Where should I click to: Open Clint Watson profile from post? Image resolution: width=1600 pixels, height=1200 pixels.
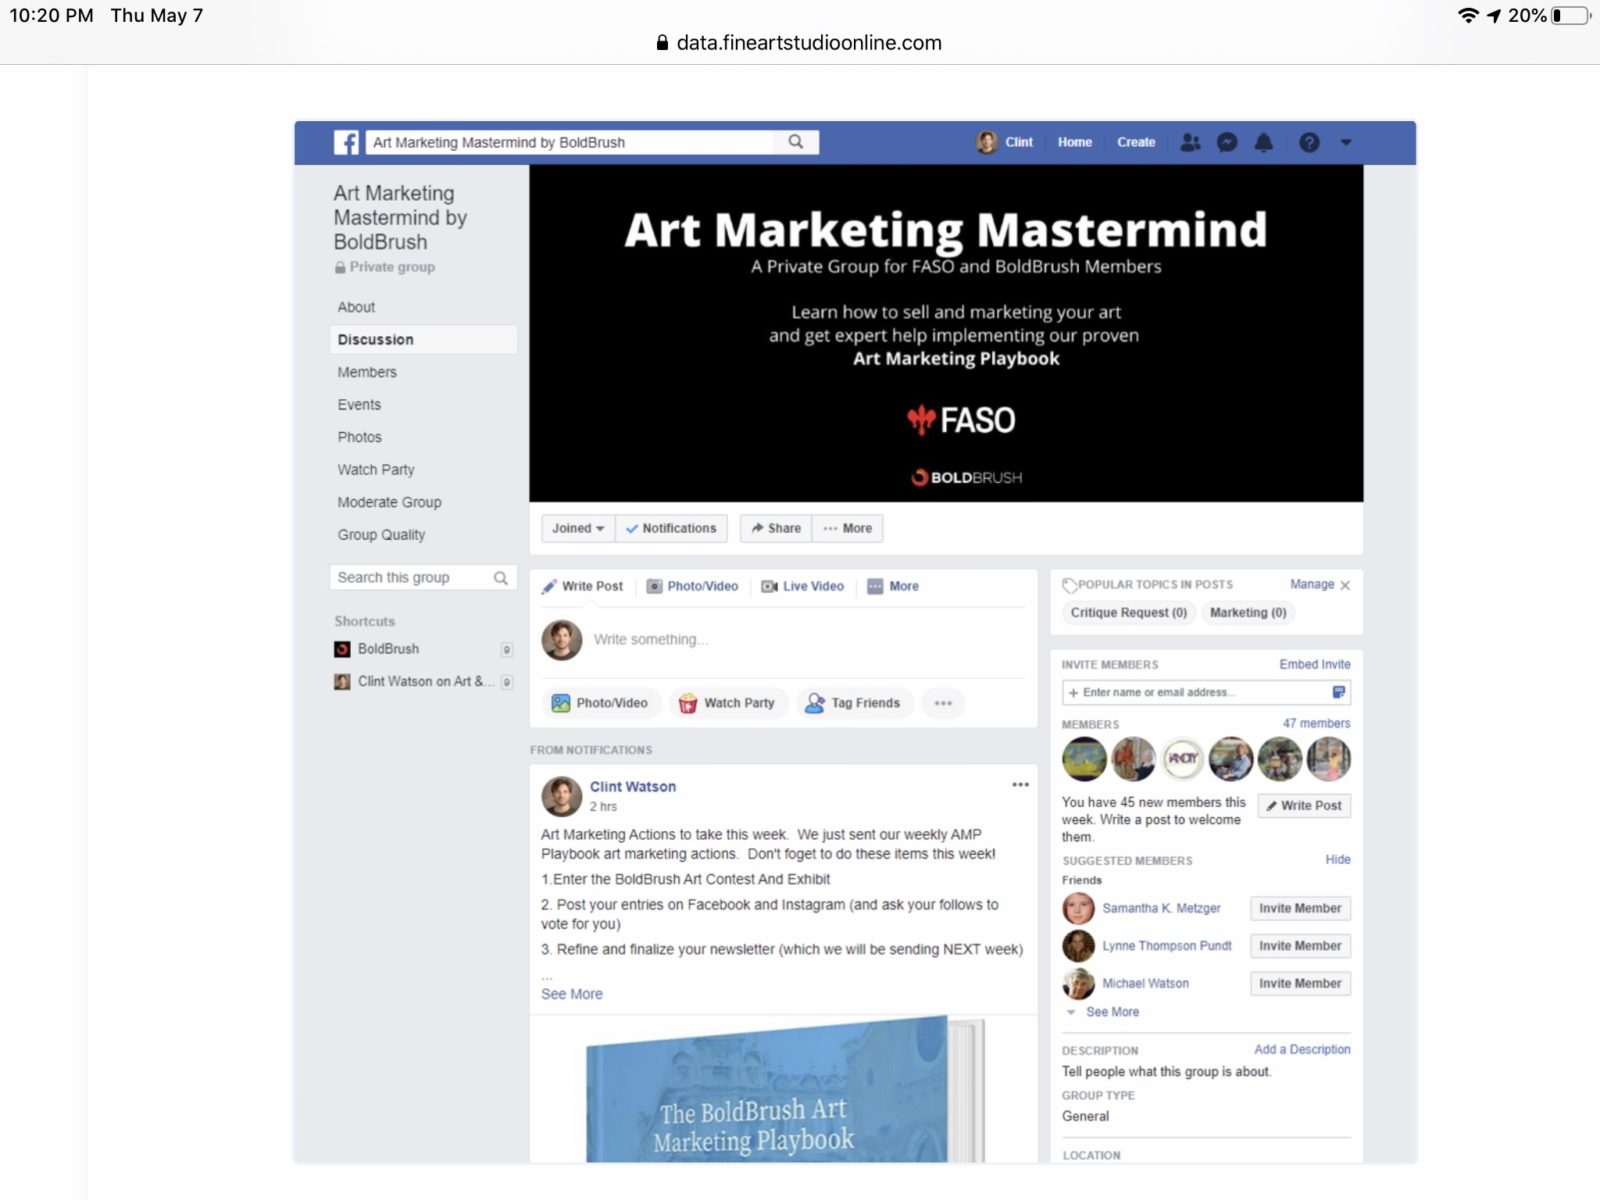(633, 787)
